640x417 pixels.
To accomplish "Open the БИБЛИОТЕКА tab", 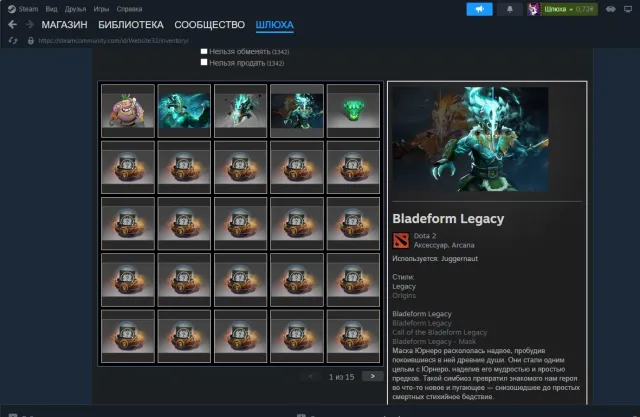I will pos(131,25).
